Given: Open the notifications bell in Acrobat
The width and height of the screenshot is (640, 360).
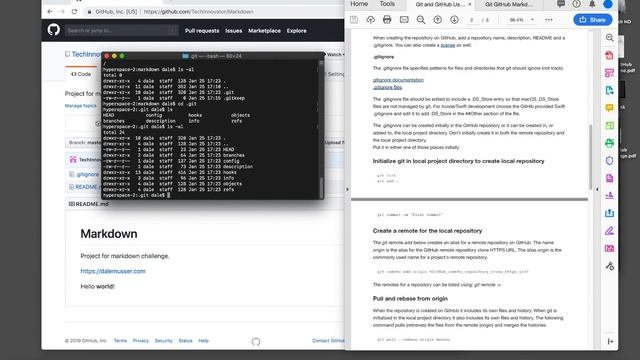Looking at the screenshot, I should pos(592,4).
